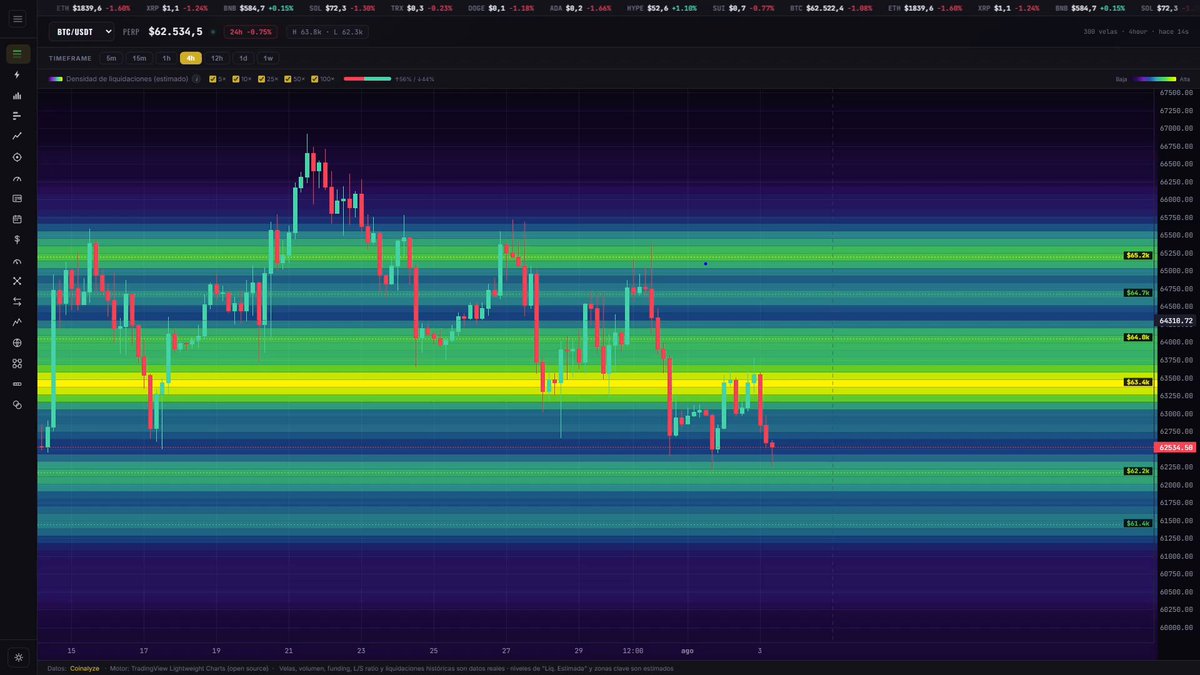The width and height of the screenshot is (1200, 675).
Task: Open the rising line chart sidebar icon
Action: coord(17,135)
